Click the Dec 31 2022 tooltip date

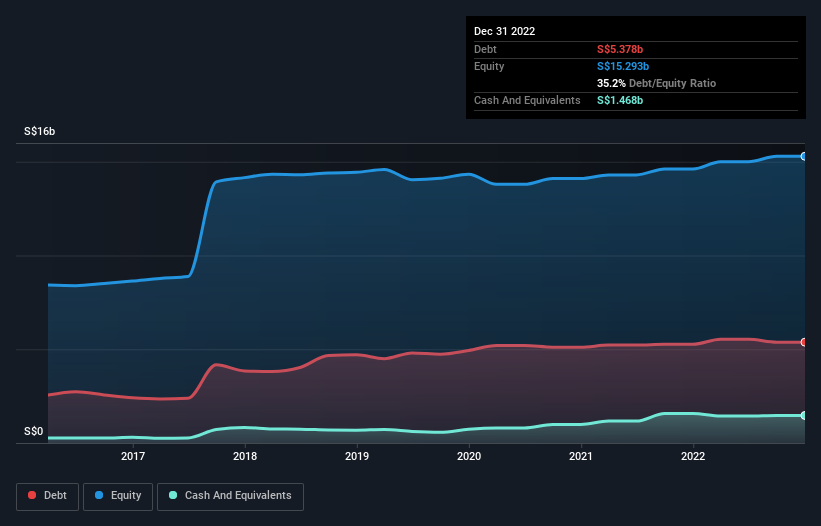(505, 31)
